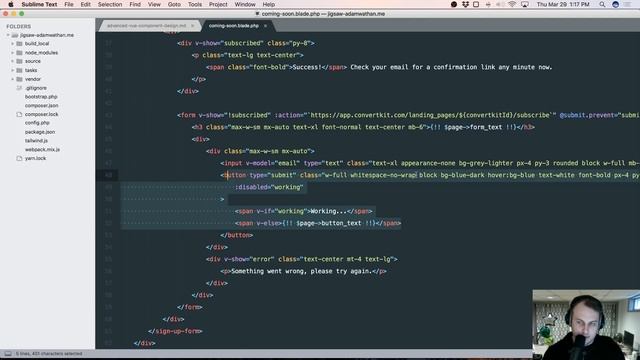This screenshot has height=360, width=640.
Task: Expand the node_modules folder arrow
Action: coord(13,53)
